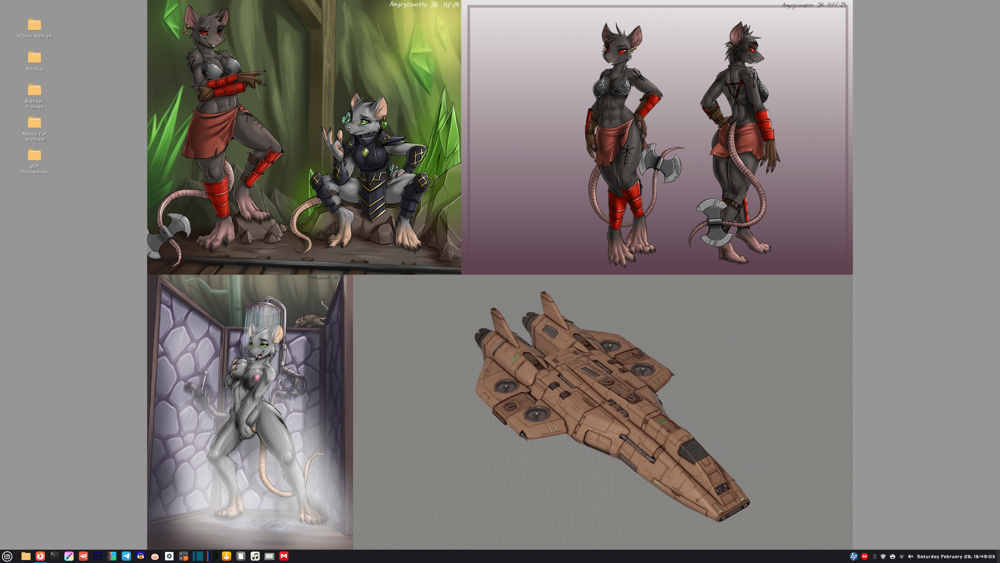The width and height of the screenshot is (1000, 563).
Task: Open the Linux Mint start menu
Action: [x=7, y=557]
